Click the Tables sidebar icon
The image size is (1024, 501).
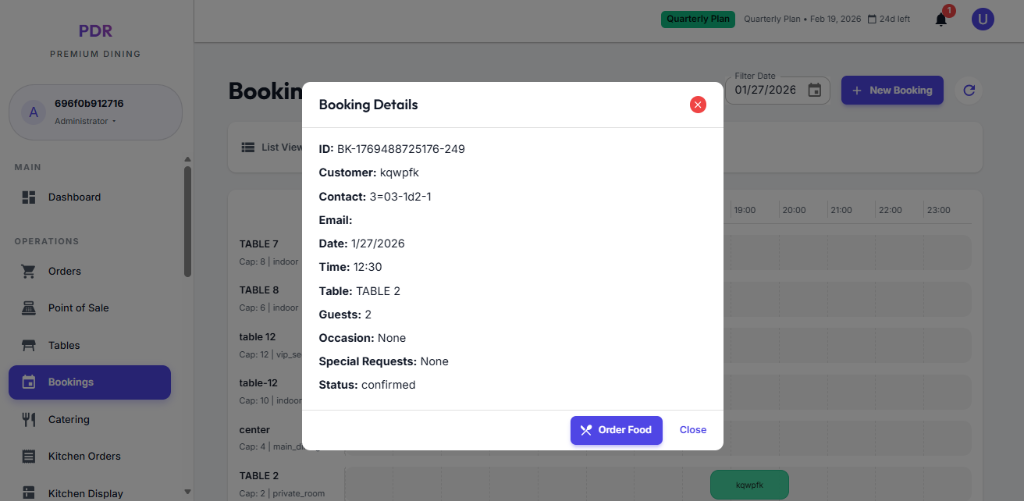(x=29, y=345)
